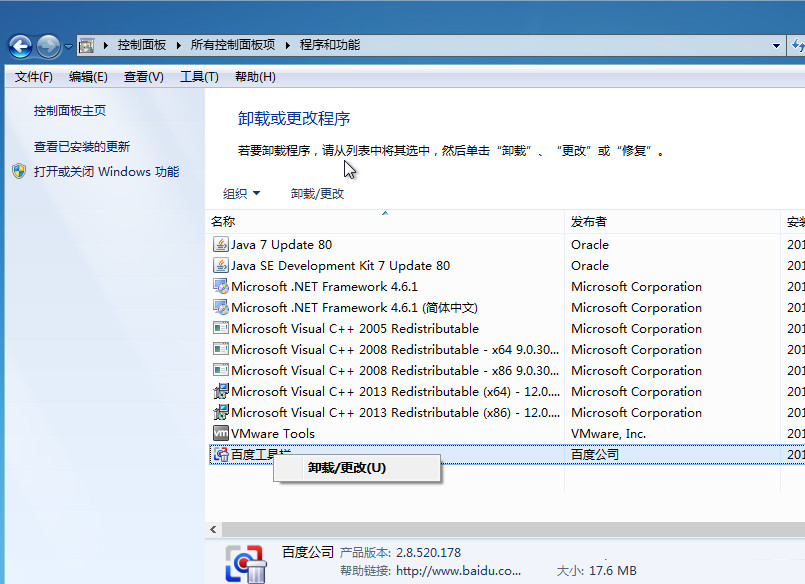This screenshot has width=805, height=584.
Task: Click the VMware Tools icon
Action: (221, 433)
